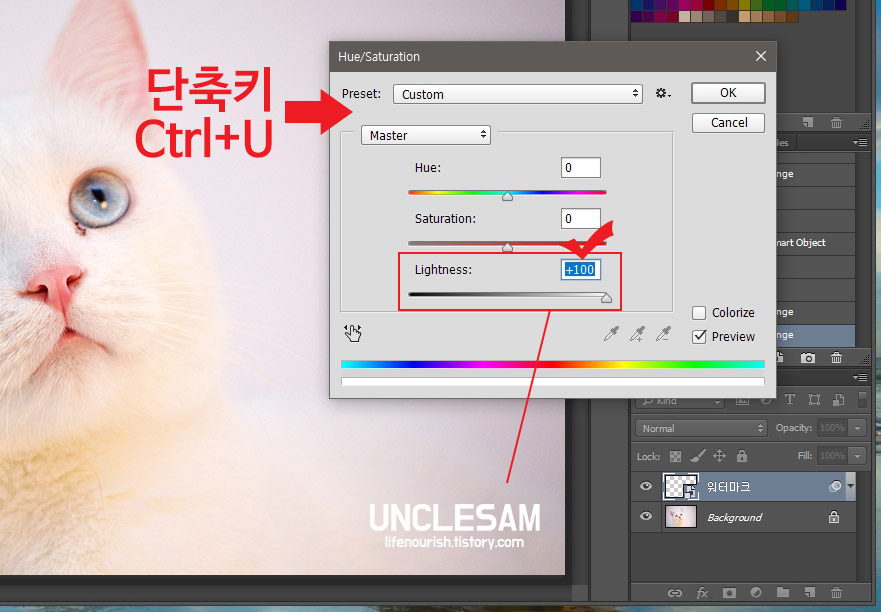881x612 pixels.
Task: Add a layer mask
Action: click(x=729, y=592)
